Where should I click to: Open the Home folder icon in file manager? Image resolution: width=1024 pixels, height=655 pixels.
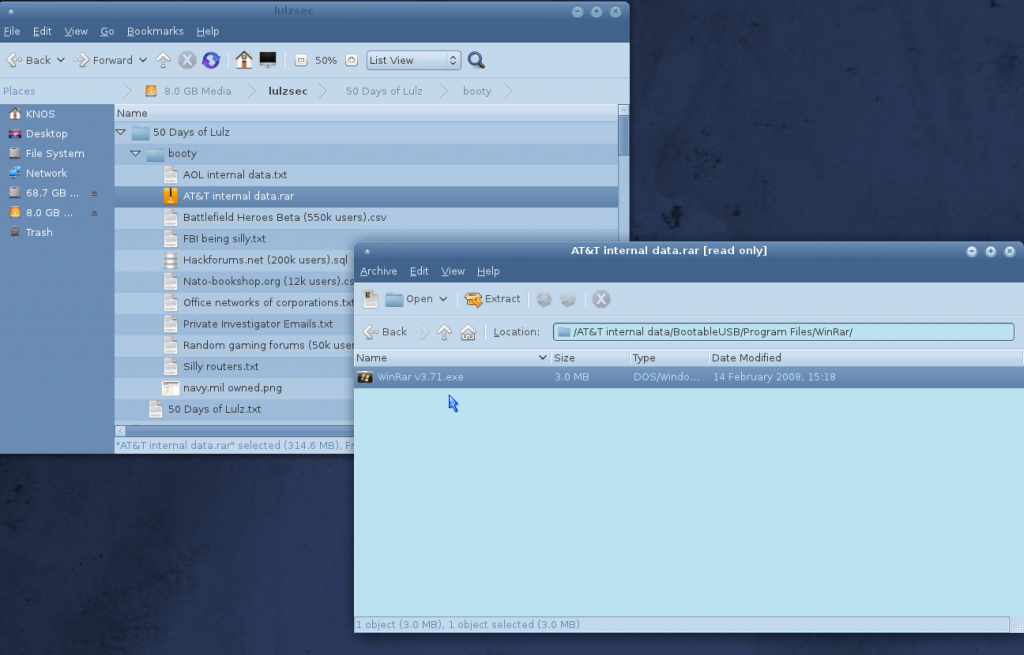(244, 60)
